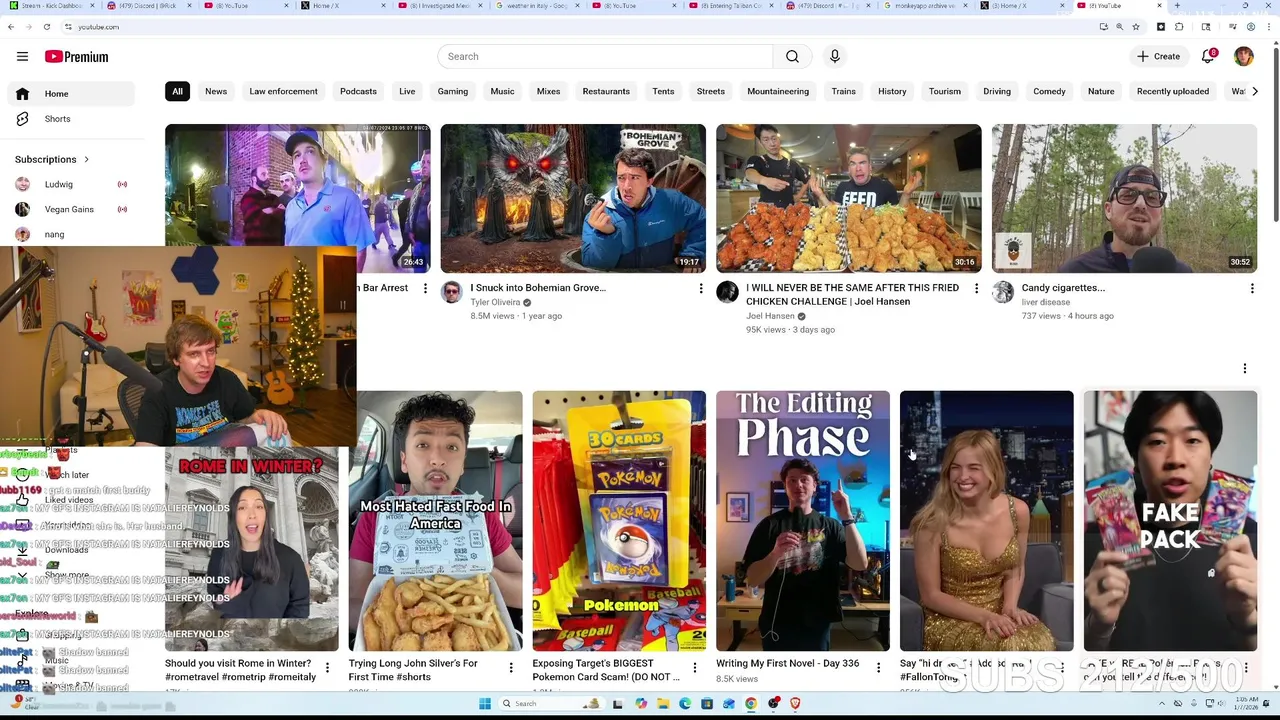Open the Chrome profile icon
1280x720 pixels.
coord(1250,27)
